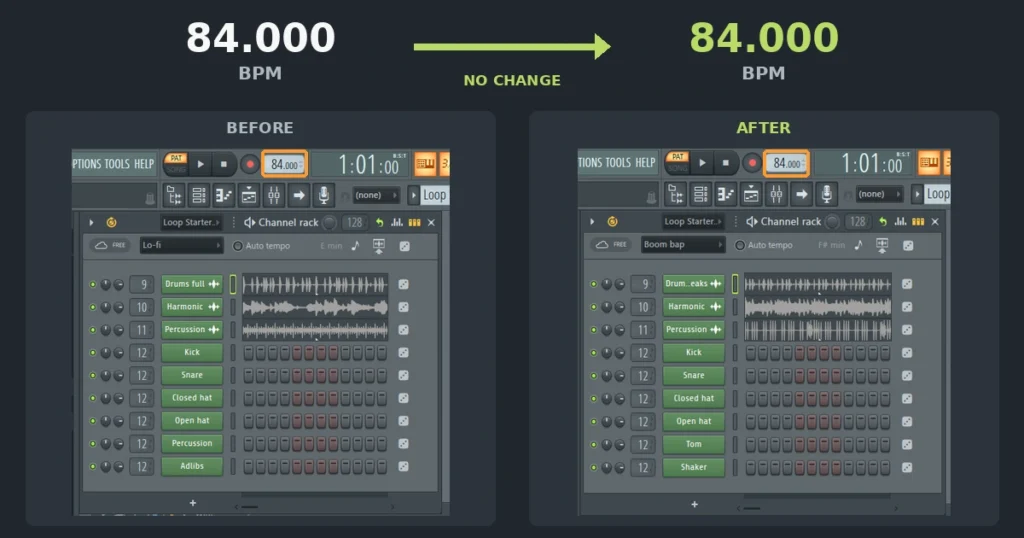Click the split-layout icon next to F# min
Screen dimensions: 1024x538
(x=882, y=245)
